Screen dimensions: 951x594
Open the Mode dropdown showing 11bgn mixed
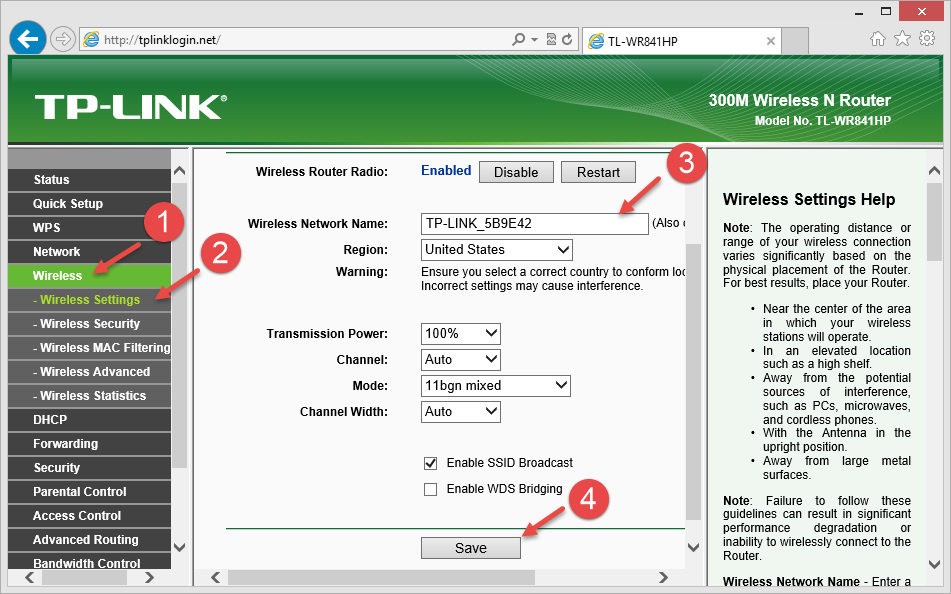496,385
